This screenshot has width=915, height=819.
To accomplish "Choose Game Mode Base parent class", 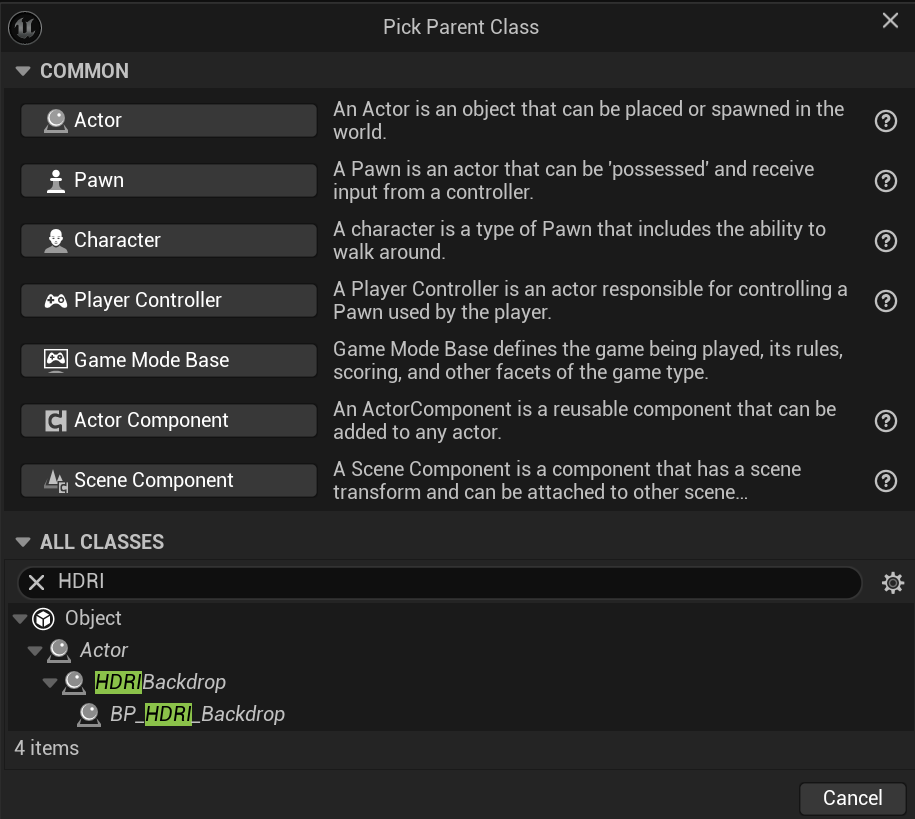I will pos(169,360).
